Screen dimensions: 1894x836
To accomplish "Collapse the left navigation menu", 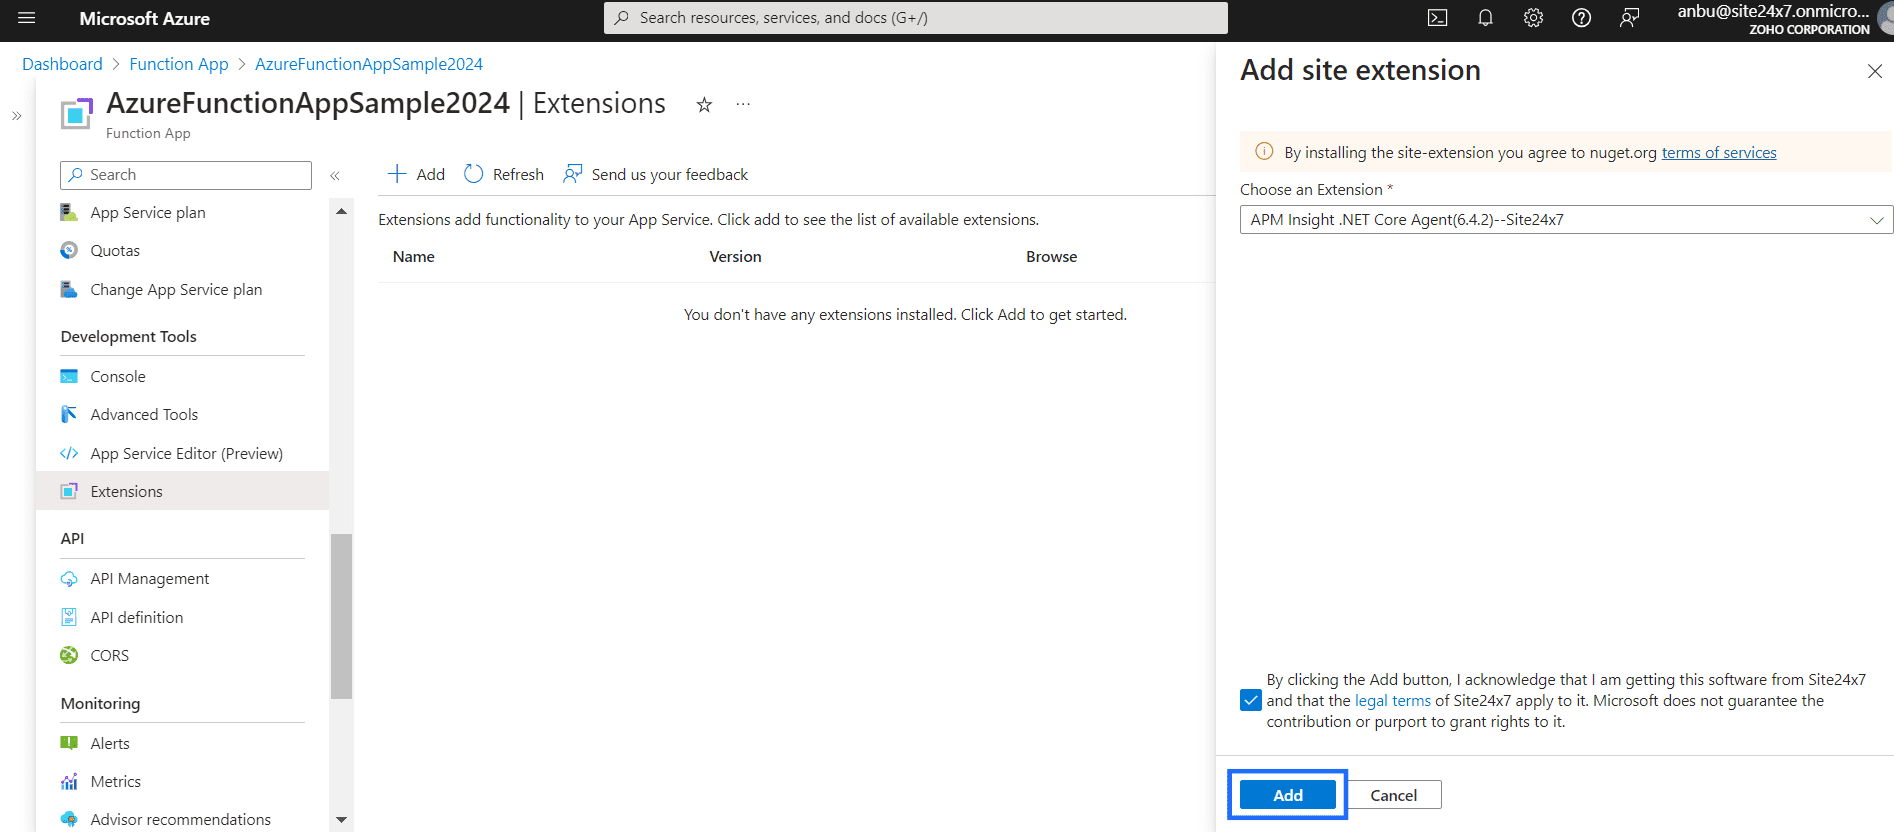I will (x=335, y=175).
